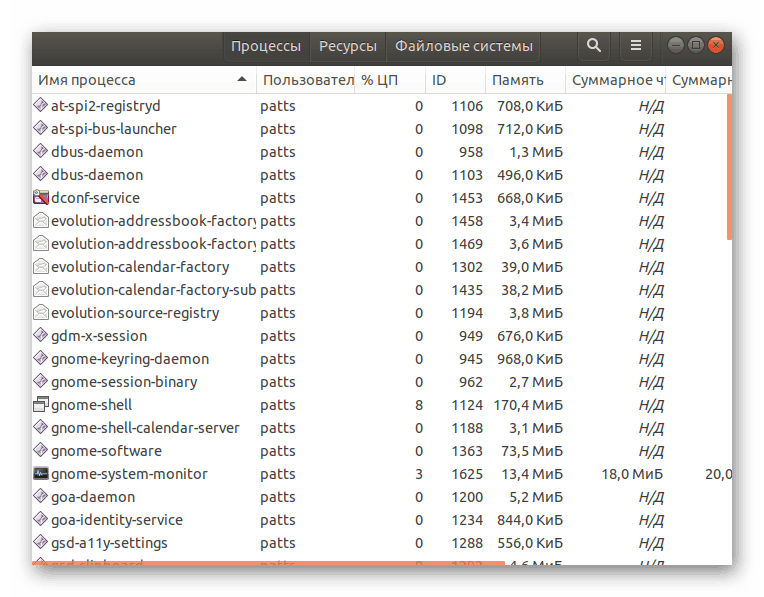This screenshot has height=597, width=764.
Task: Click the gnome-software process icon
Action: click(x=40, y=450)
